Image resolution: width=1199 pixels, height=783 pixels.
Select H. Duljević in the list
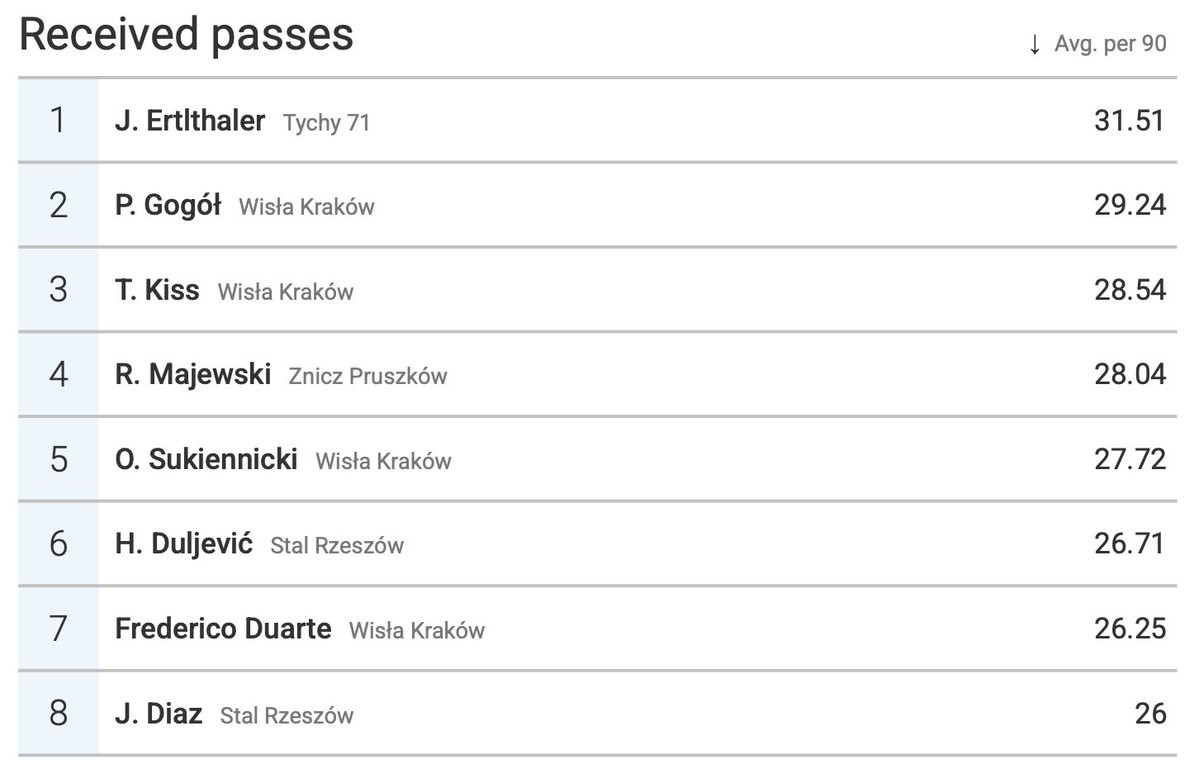pyautogui.click(x=184, y=544)
